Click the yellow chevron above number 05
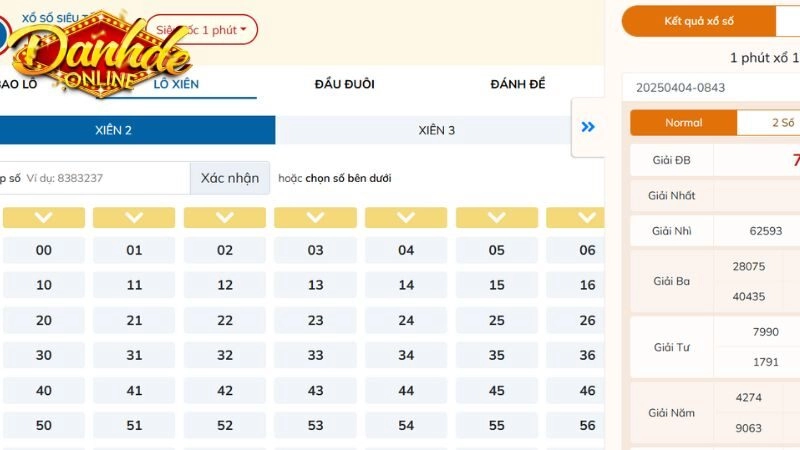 pyautogui.click(x=497, y=217)
